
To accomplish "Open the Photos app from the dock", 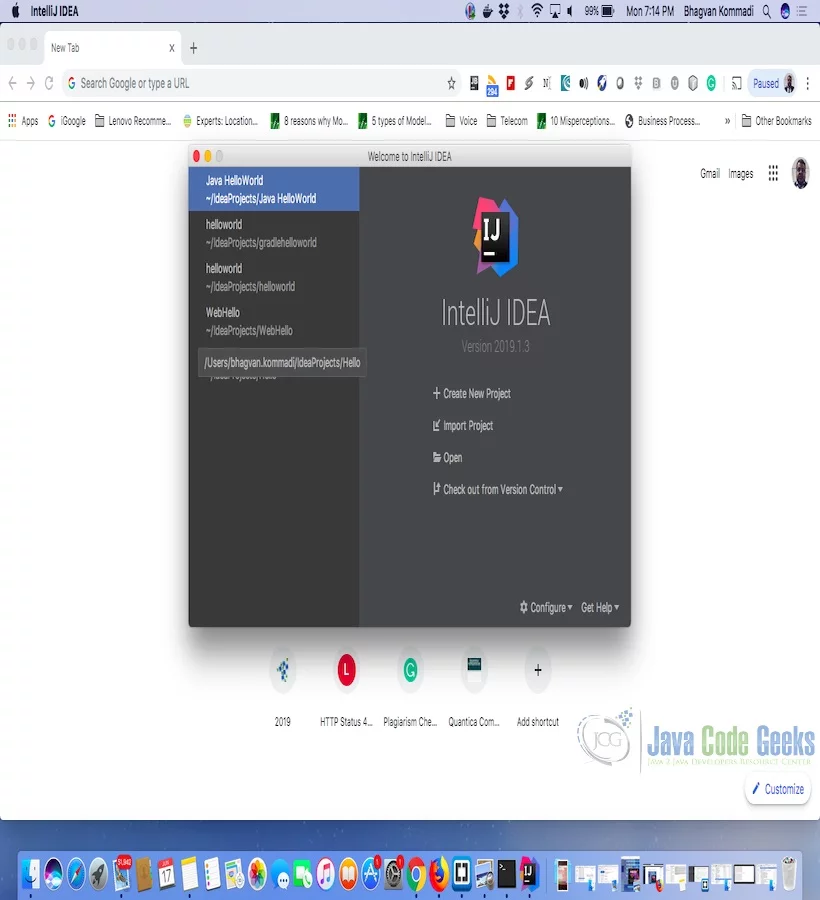I will tap(258, 874).
